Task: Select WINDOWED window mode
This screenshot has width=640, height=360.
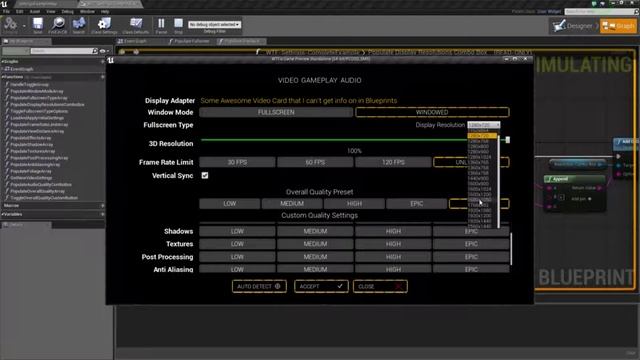Action: coord(432,112)
